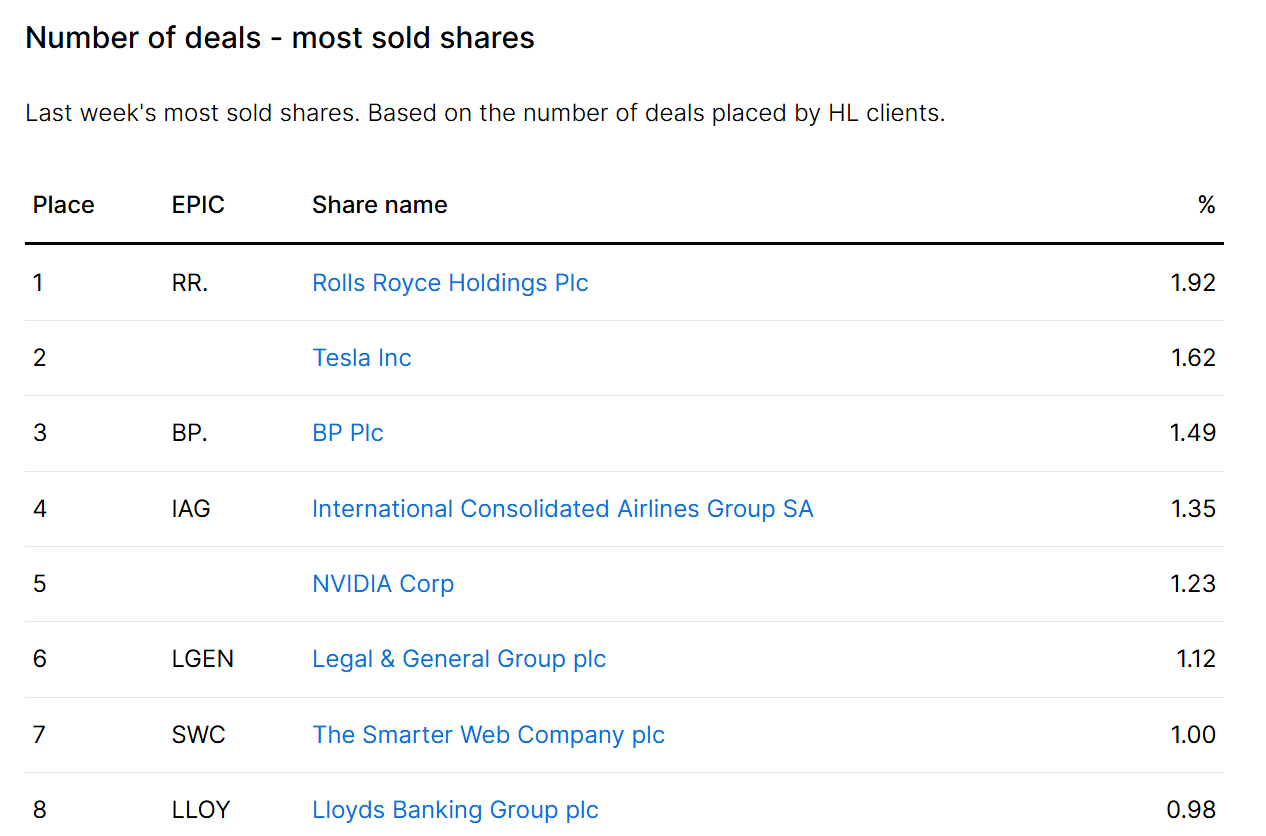
Task: Click The Smarter Web Company plc link
Action: pyautogui.click(x=488, y=735)
